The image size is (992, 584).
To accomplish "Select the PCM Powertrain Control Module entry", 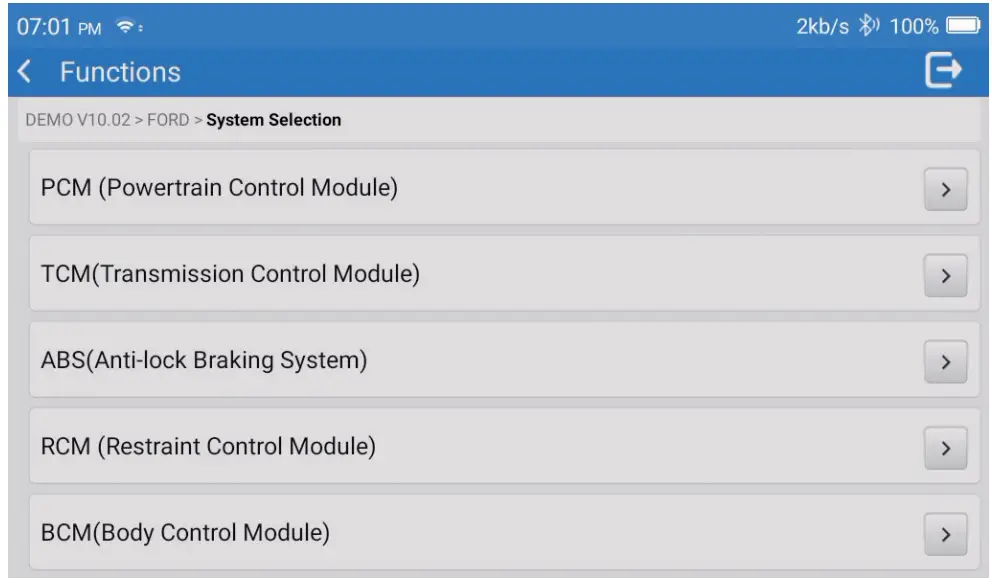I will pos(400,186).
